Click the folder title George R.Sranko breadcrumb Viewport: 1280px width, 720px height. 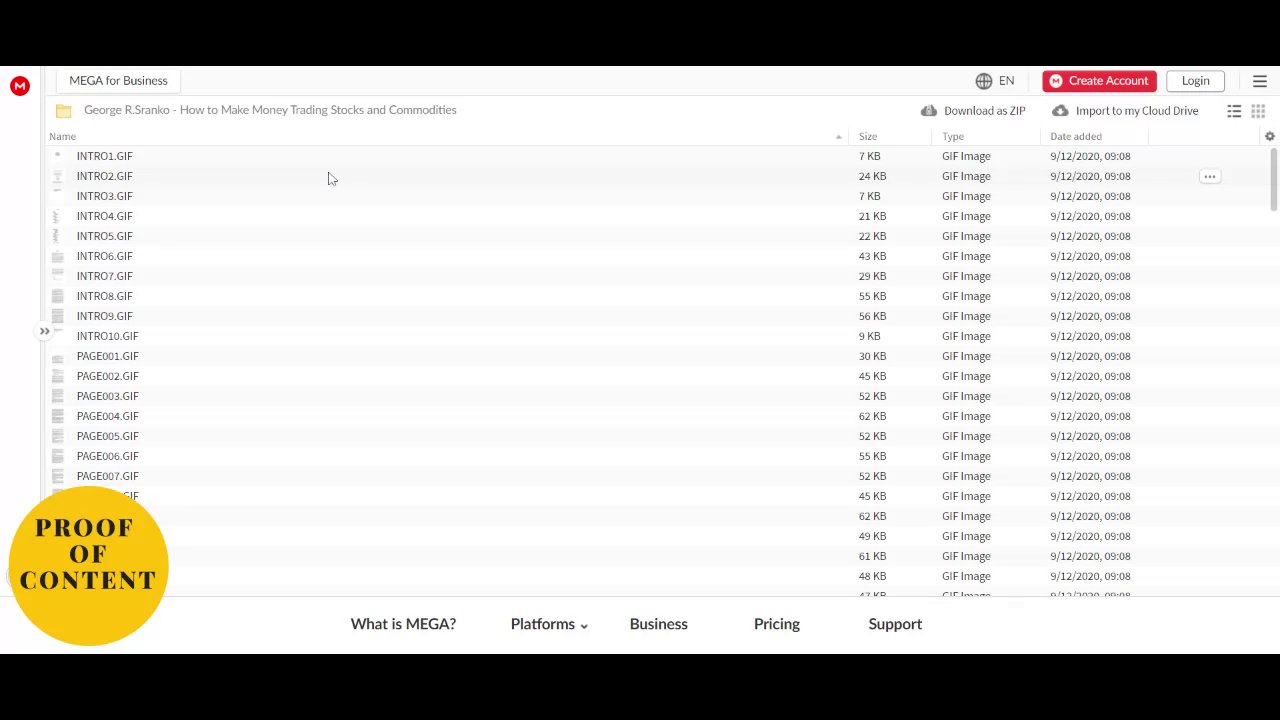tap(270, 110)
